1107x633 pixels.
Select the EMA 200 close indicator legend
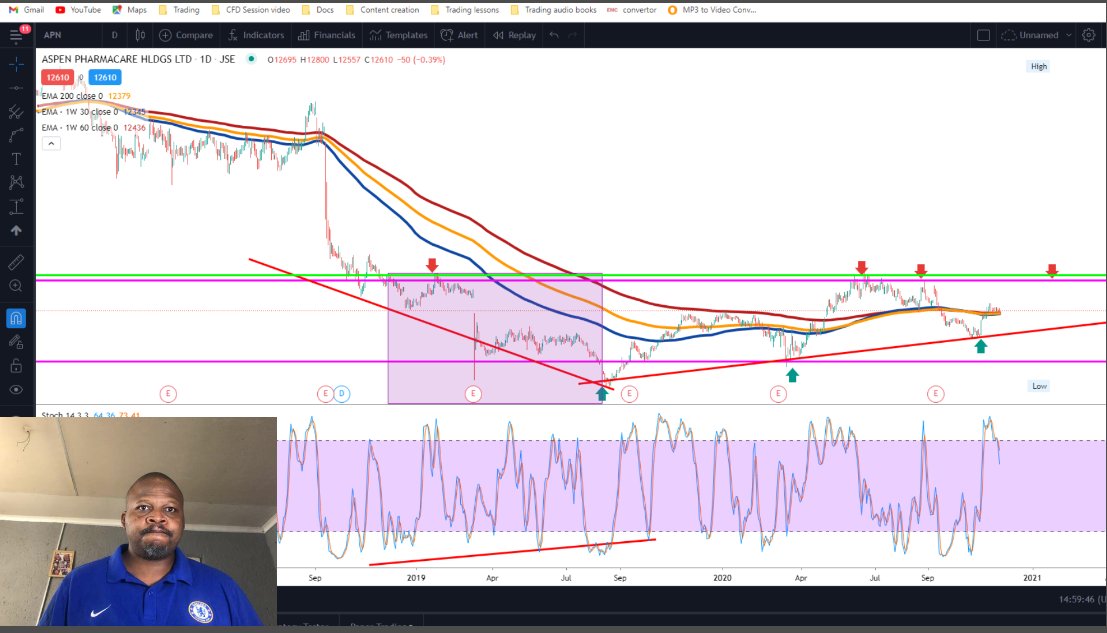[x=85, y=96]
